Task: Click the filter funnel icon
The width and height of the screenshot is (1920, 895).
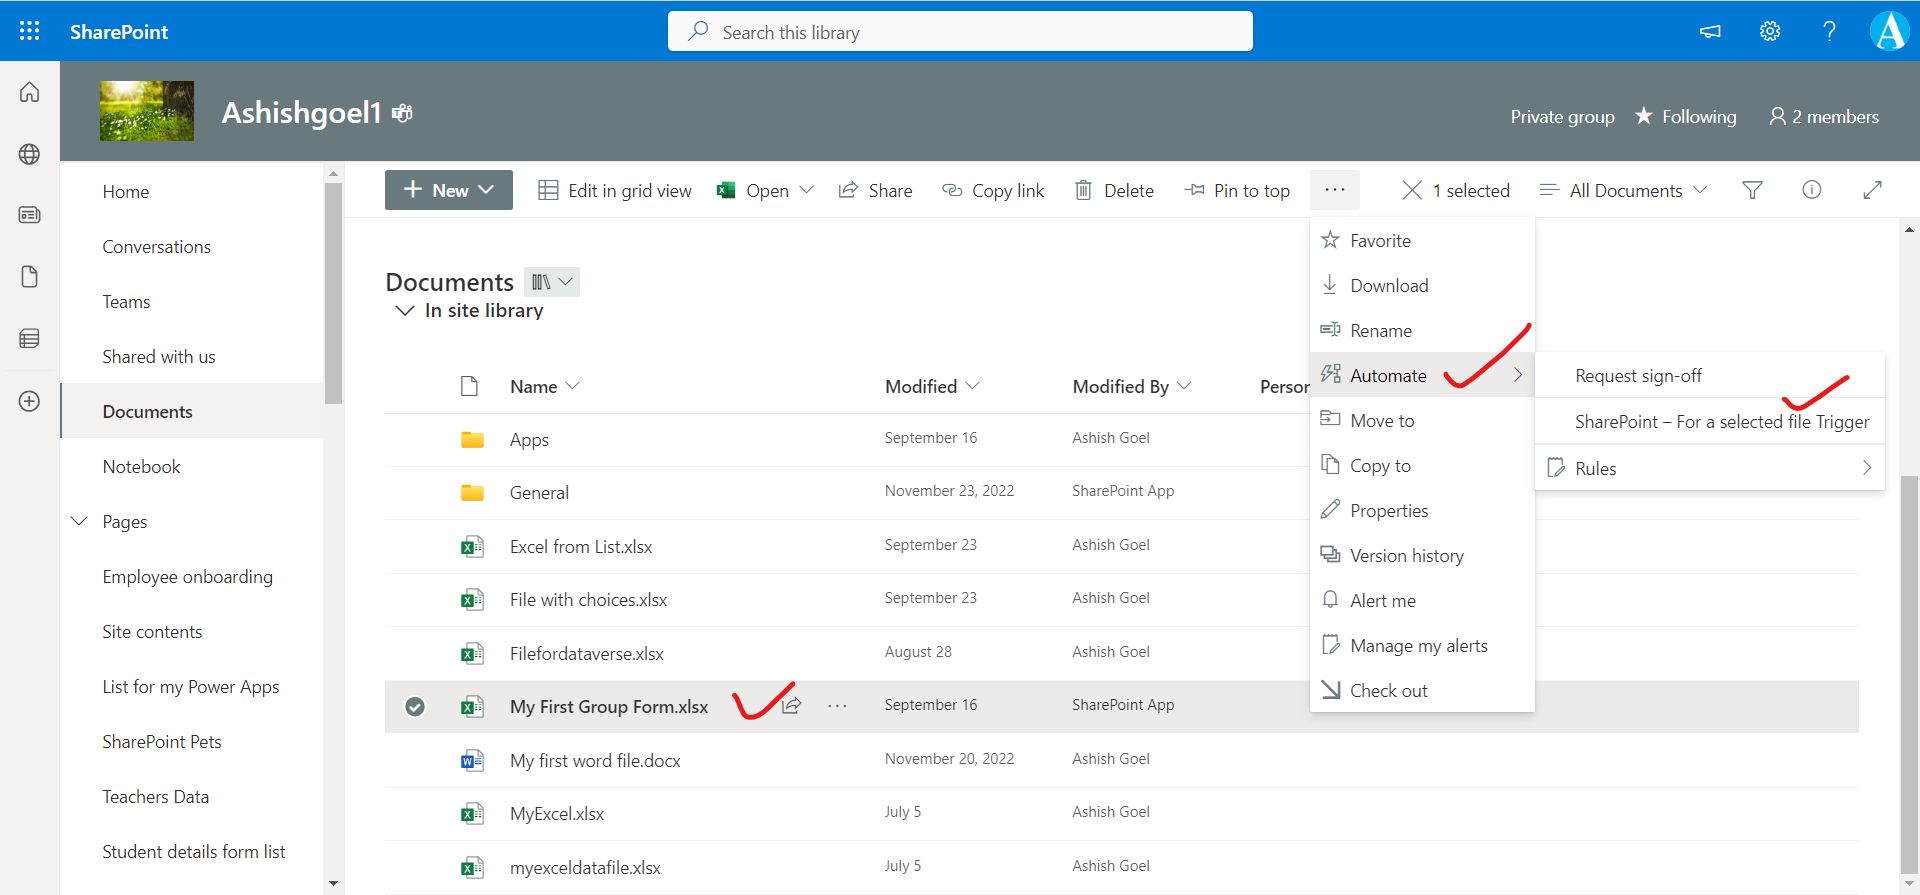Action: click(1752, 190)
